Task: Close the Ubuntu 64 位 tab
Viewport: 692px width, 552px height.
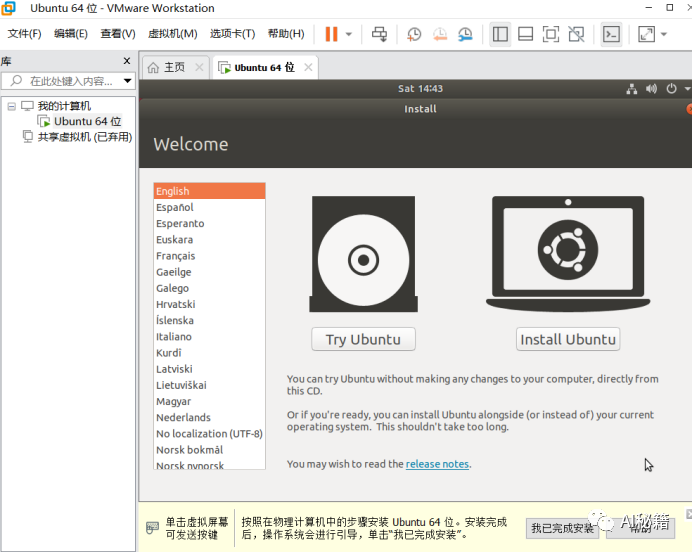Action: (x=308, y=68)
